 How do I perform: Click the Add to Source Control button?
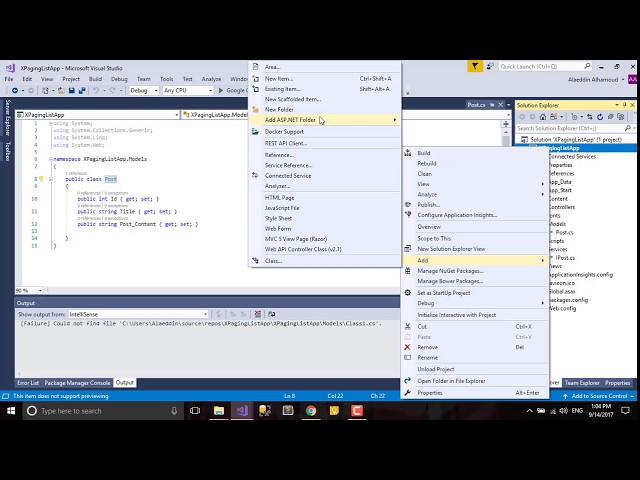tap(599, 396)
